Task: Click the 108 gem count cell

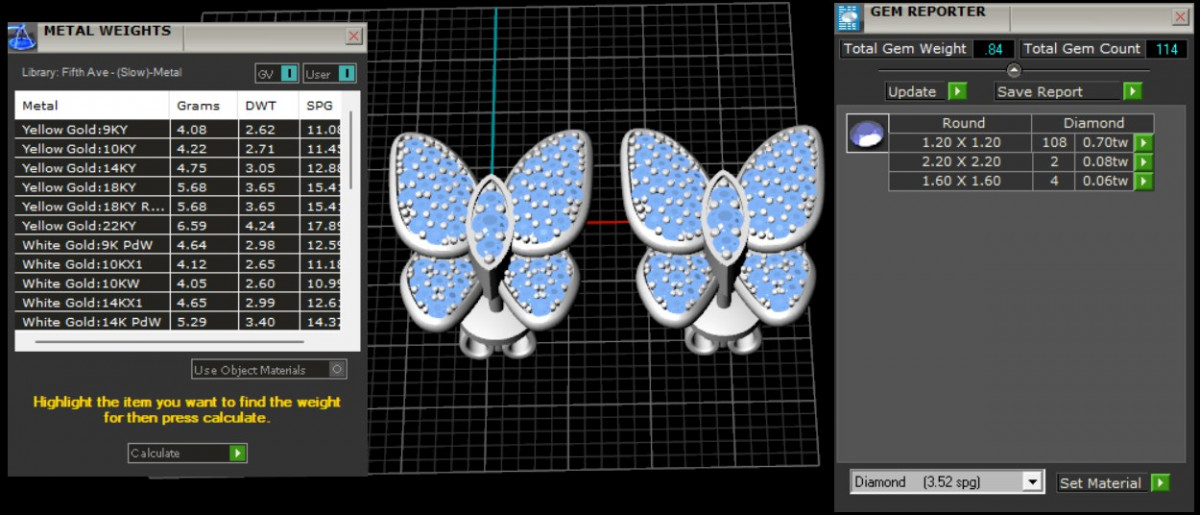Action: pyautogui.click(x=1054, y=143)
